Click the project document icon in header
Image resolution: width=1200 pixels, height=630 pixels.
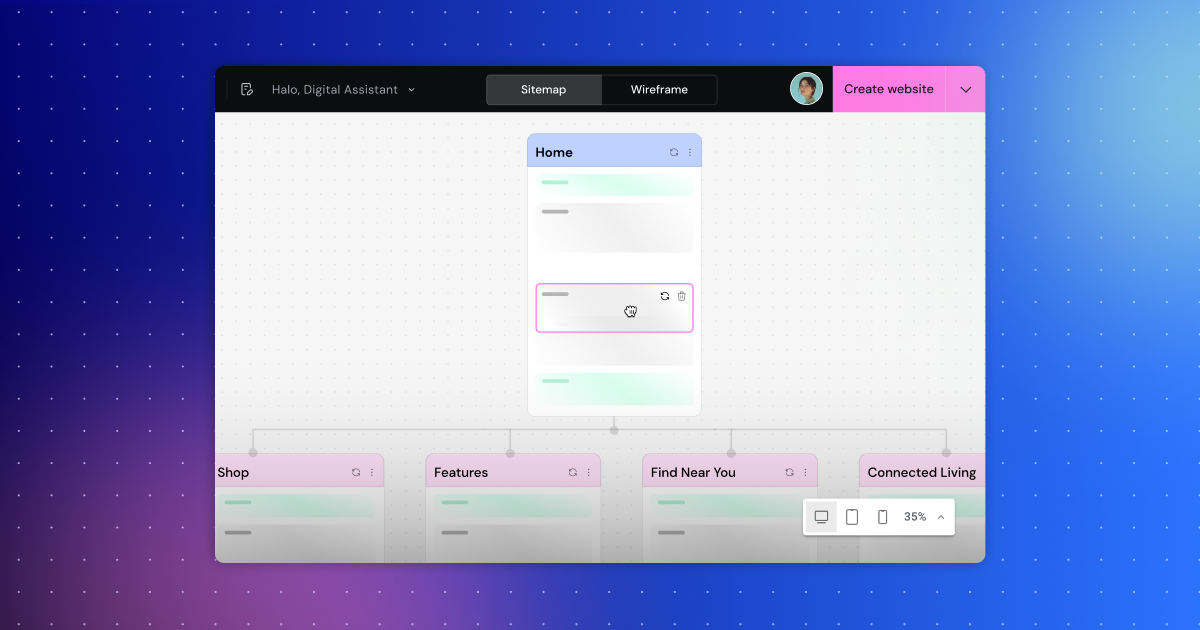[x=247, y=89]
